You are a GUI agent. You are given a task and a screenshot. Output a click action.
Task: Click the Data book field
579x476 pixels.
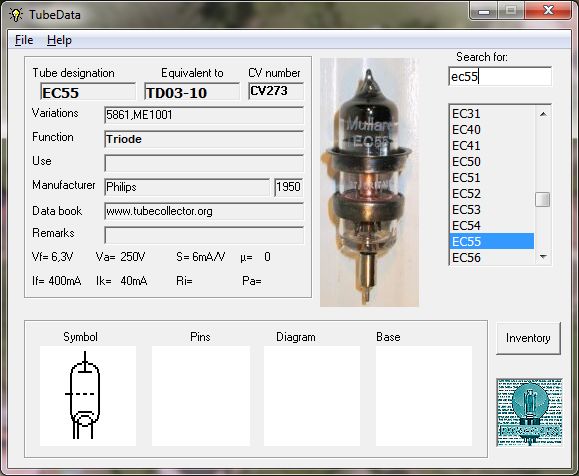click(x=204, y=211)
